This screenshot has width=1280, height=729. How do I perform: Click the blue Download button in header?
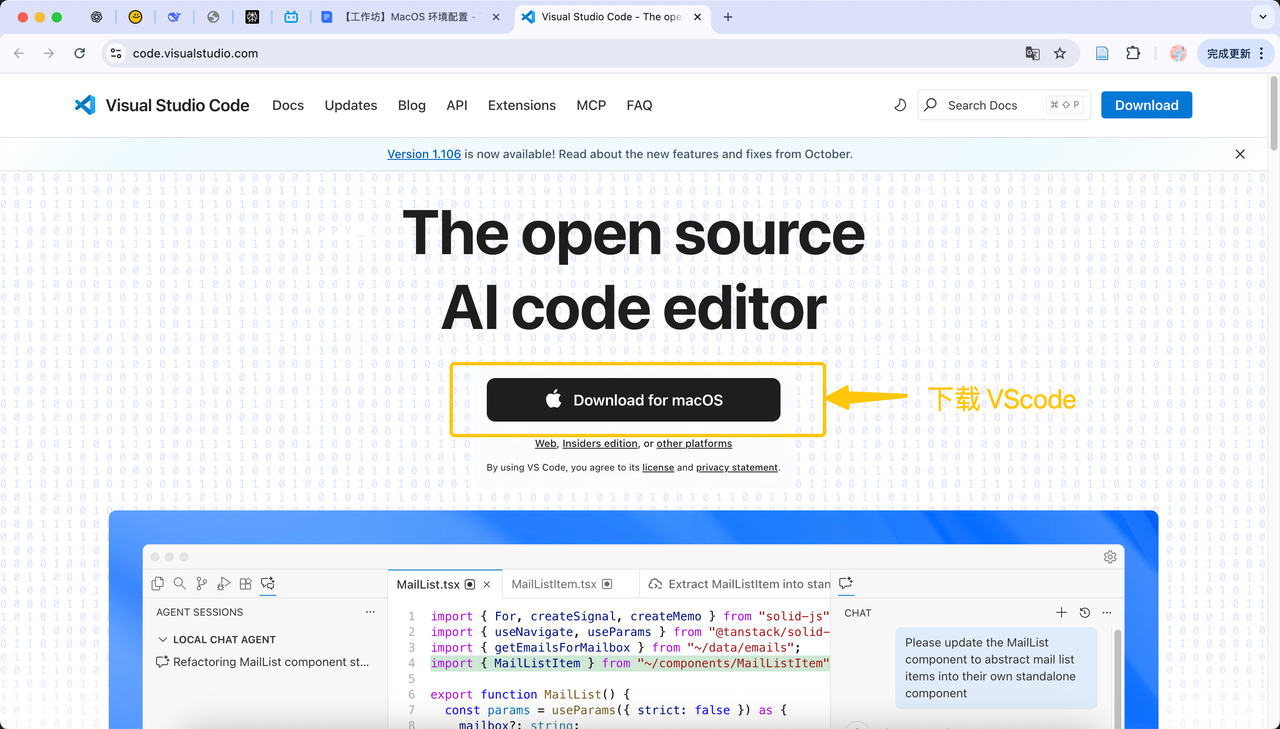(1146, 105)
